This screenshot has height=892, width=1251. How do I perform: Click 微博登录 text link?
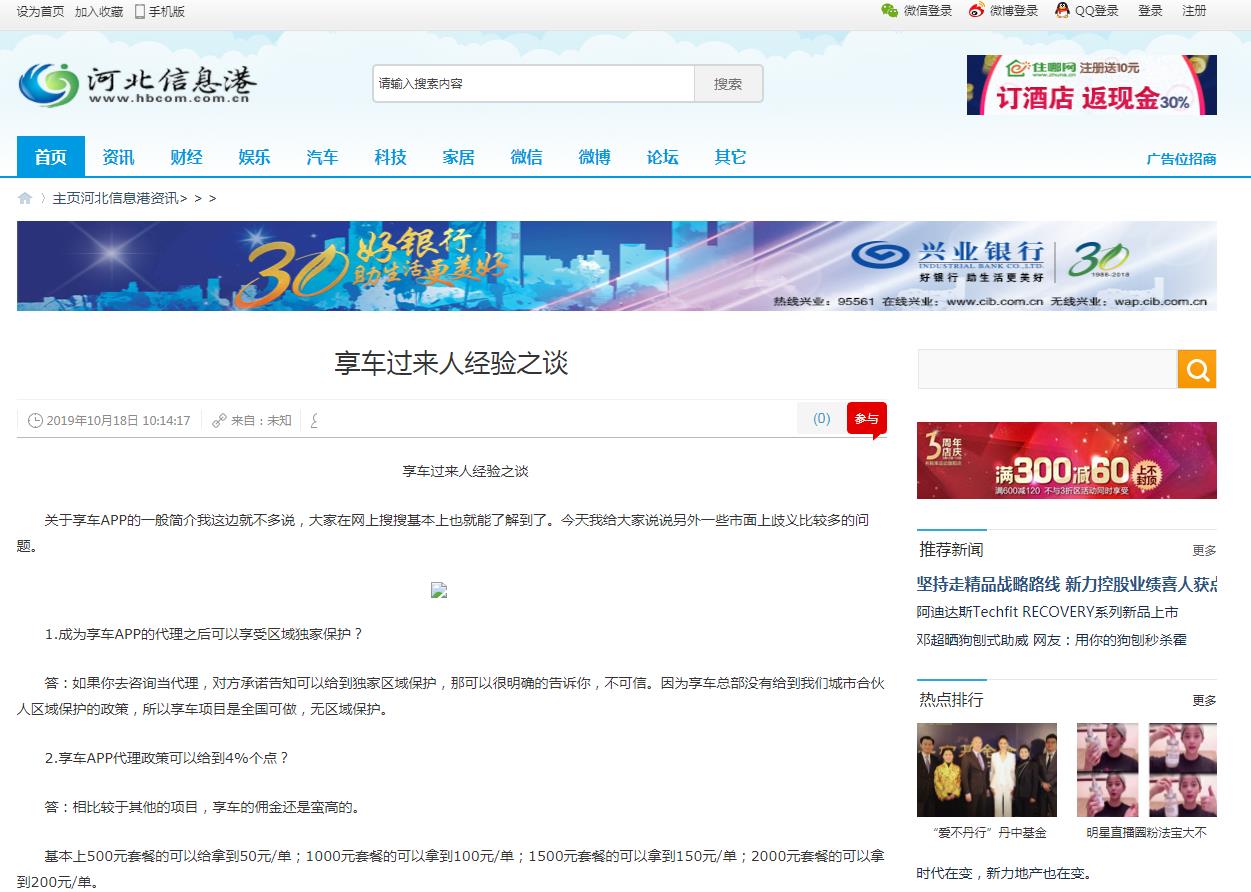click(1014, 11)
